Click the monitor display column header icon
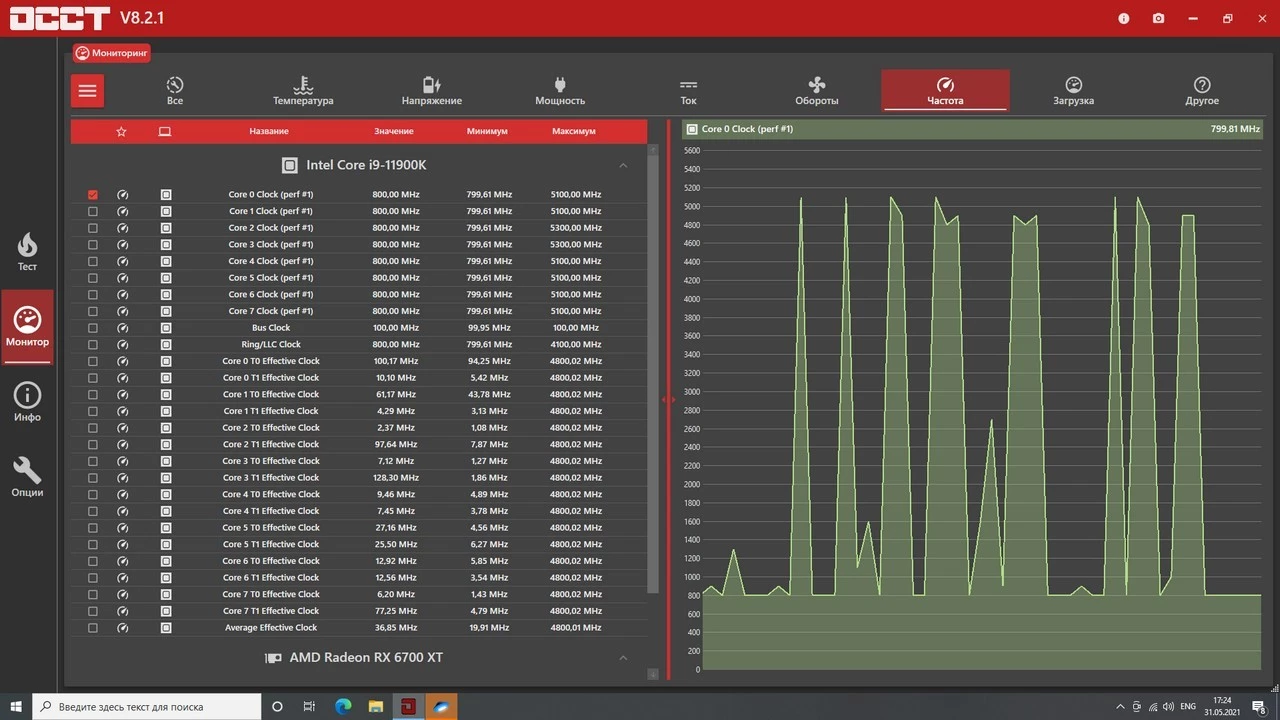Image resolution: width=1280 pixels, height=720 pixels. (165, 131)
